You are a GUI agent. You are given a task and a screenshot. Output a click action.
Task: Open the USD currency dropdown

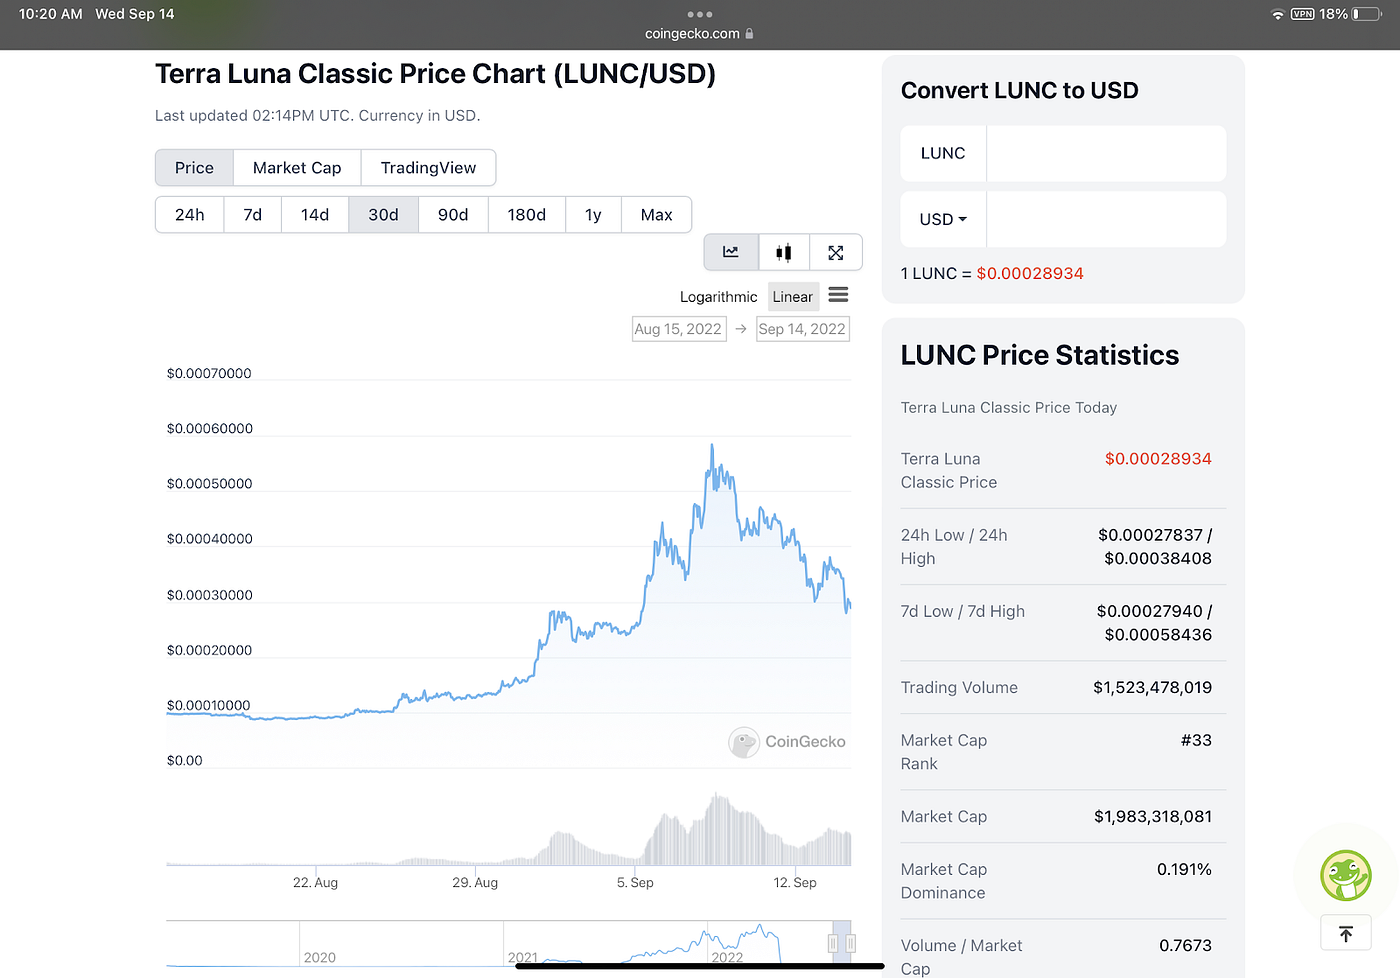pyautogui.click(x=943, y=219)
